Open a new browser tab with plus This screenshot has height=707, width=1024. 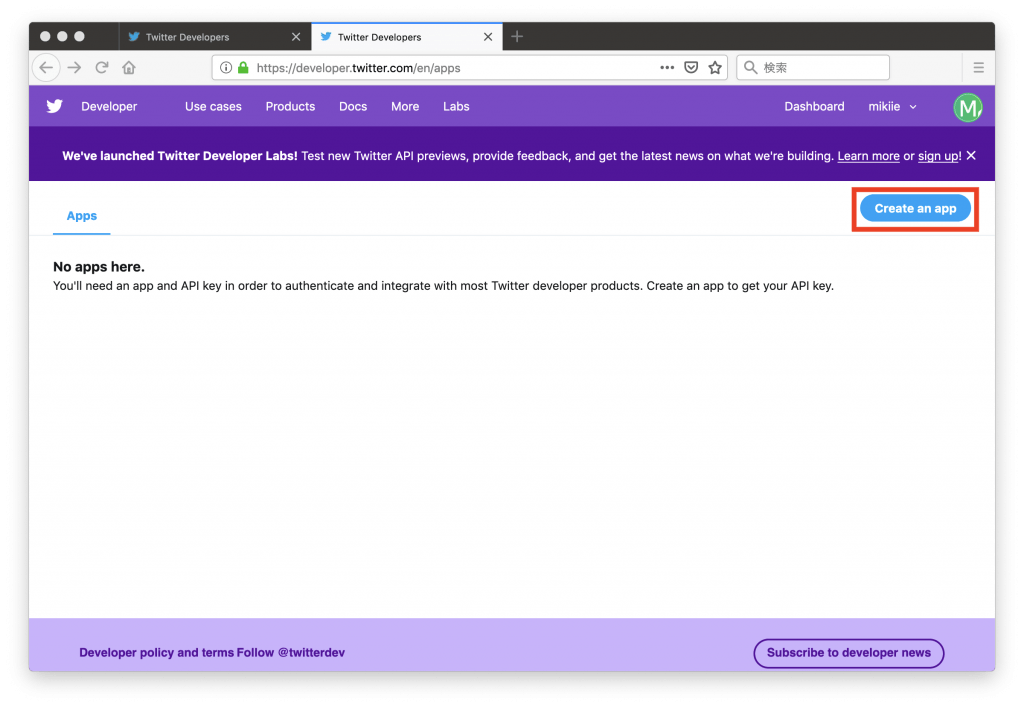[x=517, y=37]
